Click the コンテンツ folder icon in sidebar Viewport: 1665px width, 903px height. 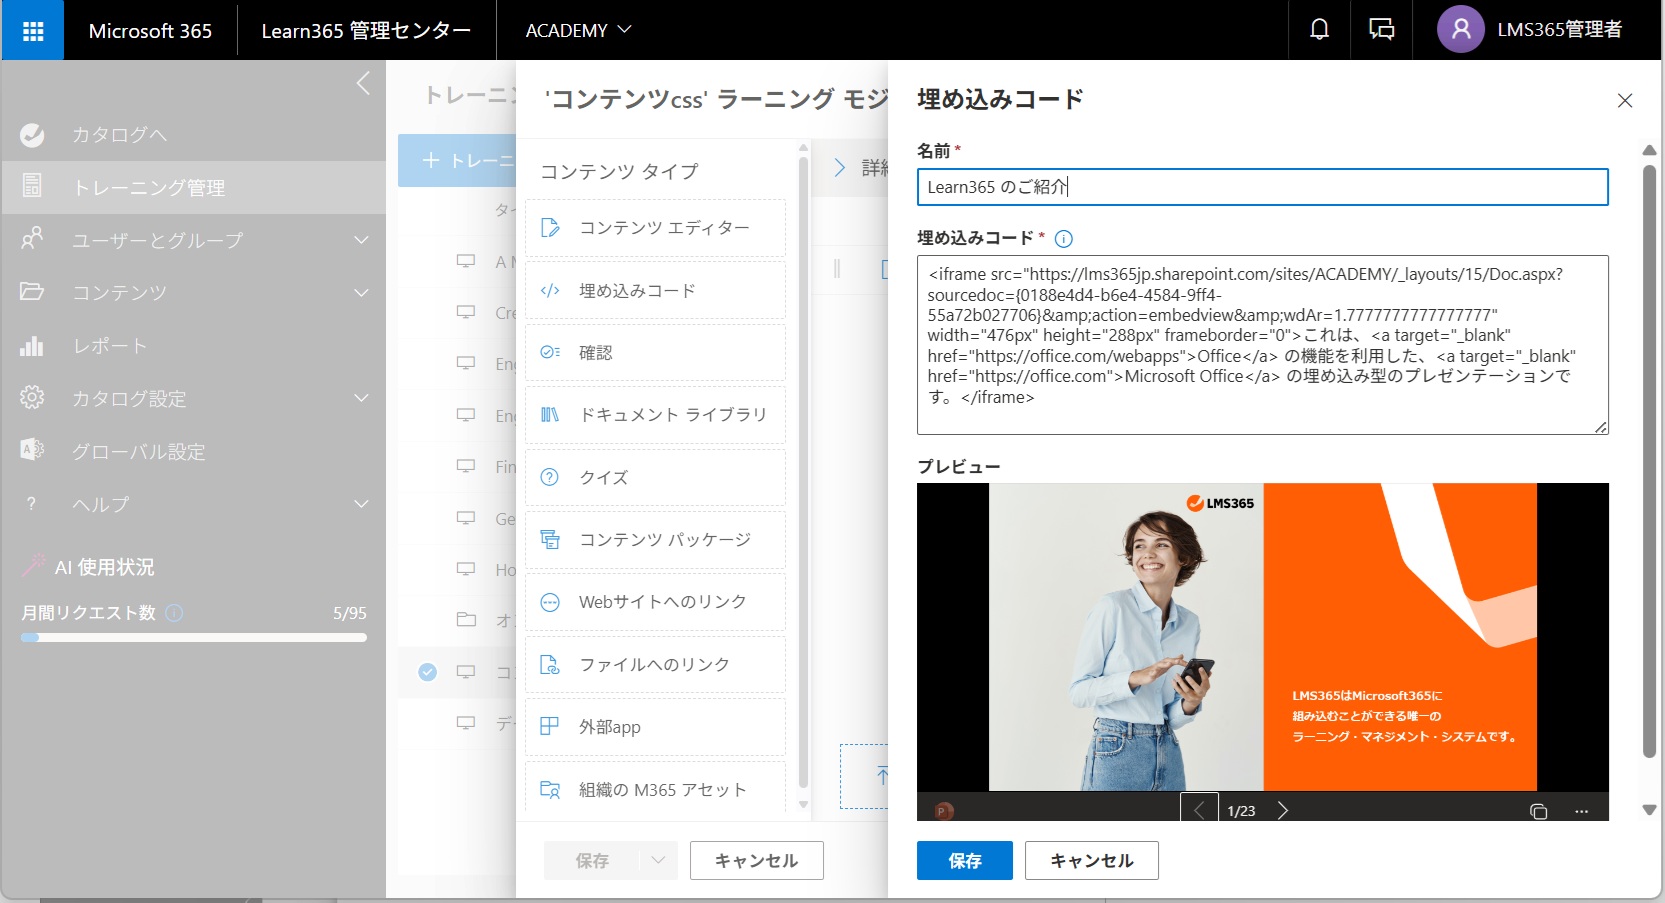32,292
